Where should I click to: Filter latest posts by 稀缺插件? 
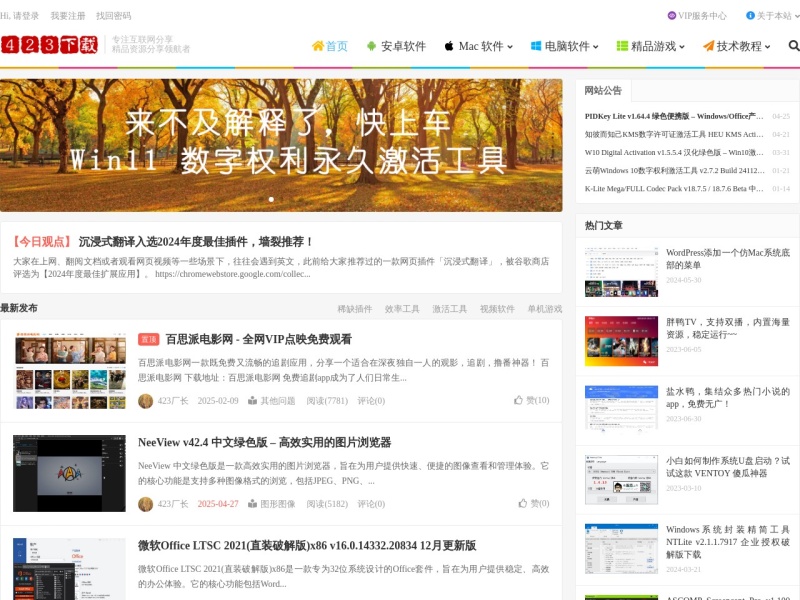355,309
